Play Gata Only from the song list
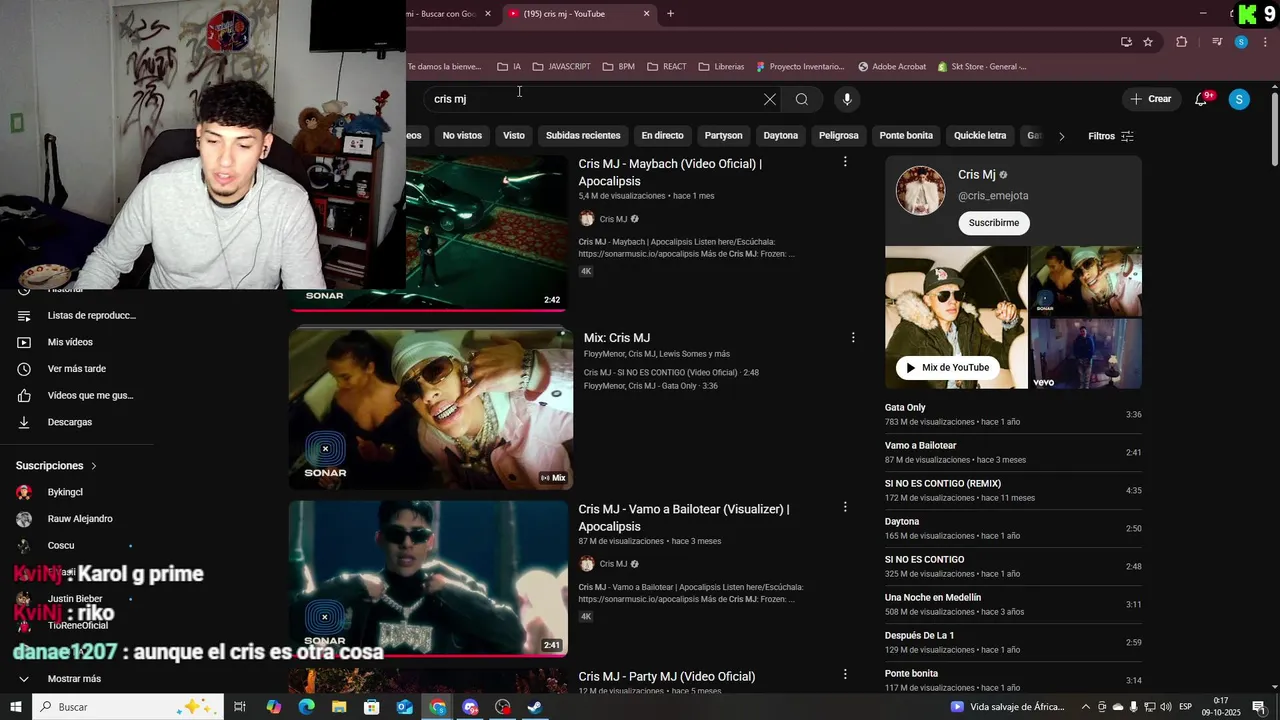 point(1013,414)
